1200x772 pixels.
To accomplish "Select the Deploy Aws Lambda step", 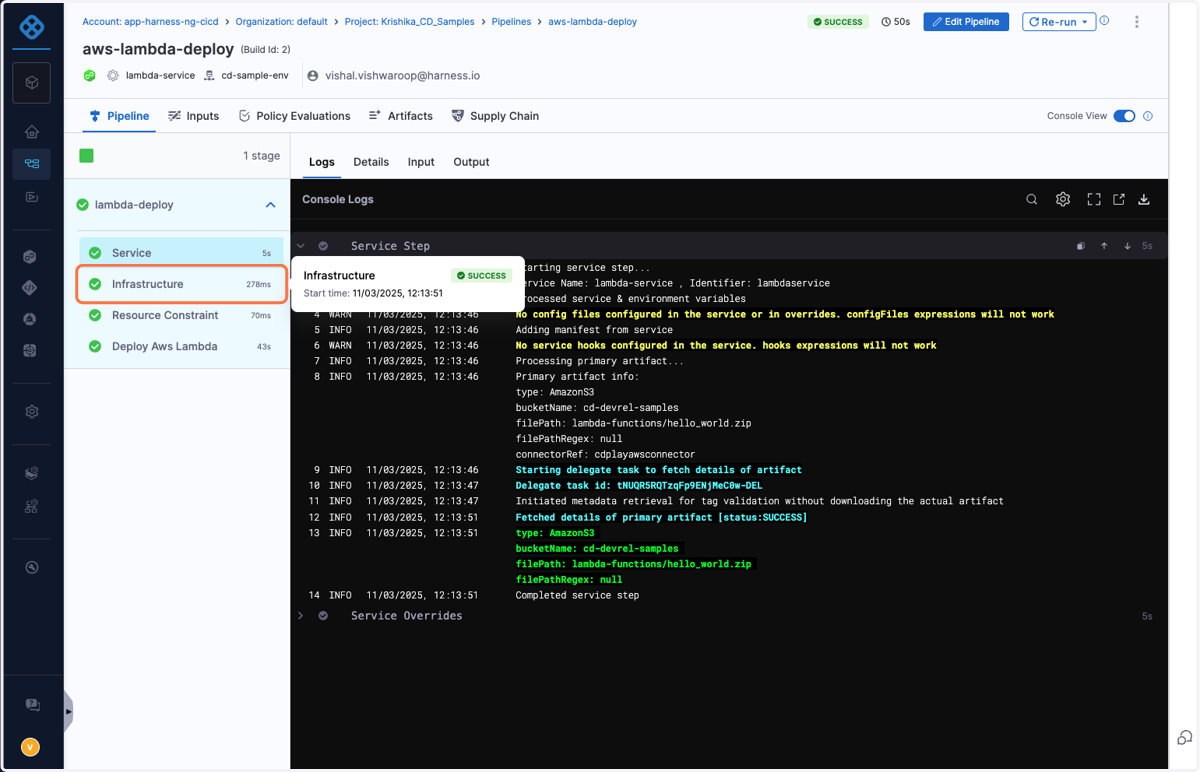I will (180, 346).
